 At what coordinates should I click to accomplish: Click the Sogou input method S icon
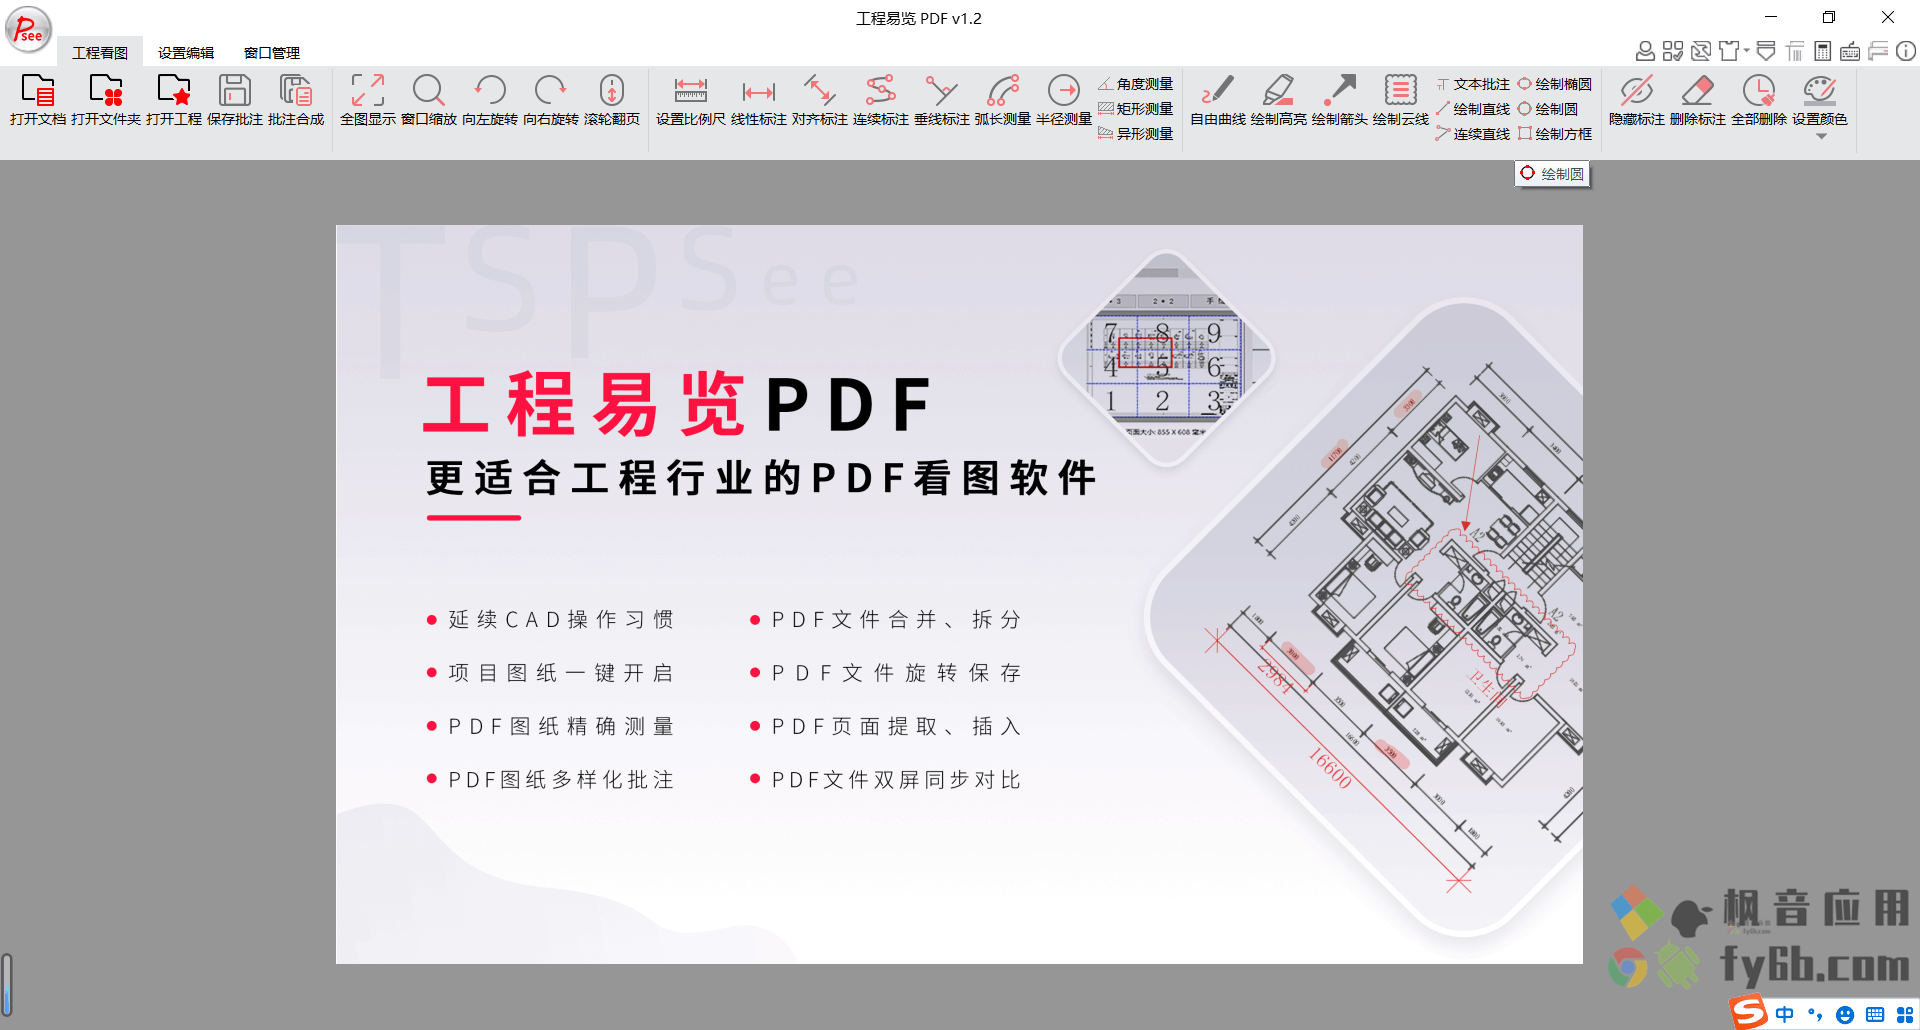pyautogui.click(x=1749, y=1012)
